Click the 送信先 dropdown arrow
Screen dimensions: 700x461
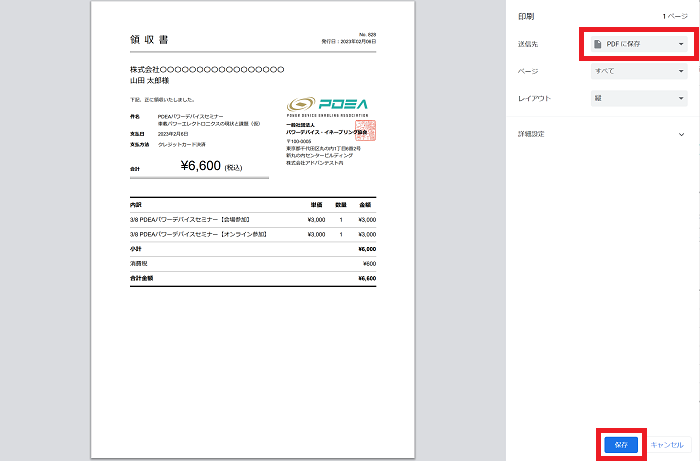[681, 45]
